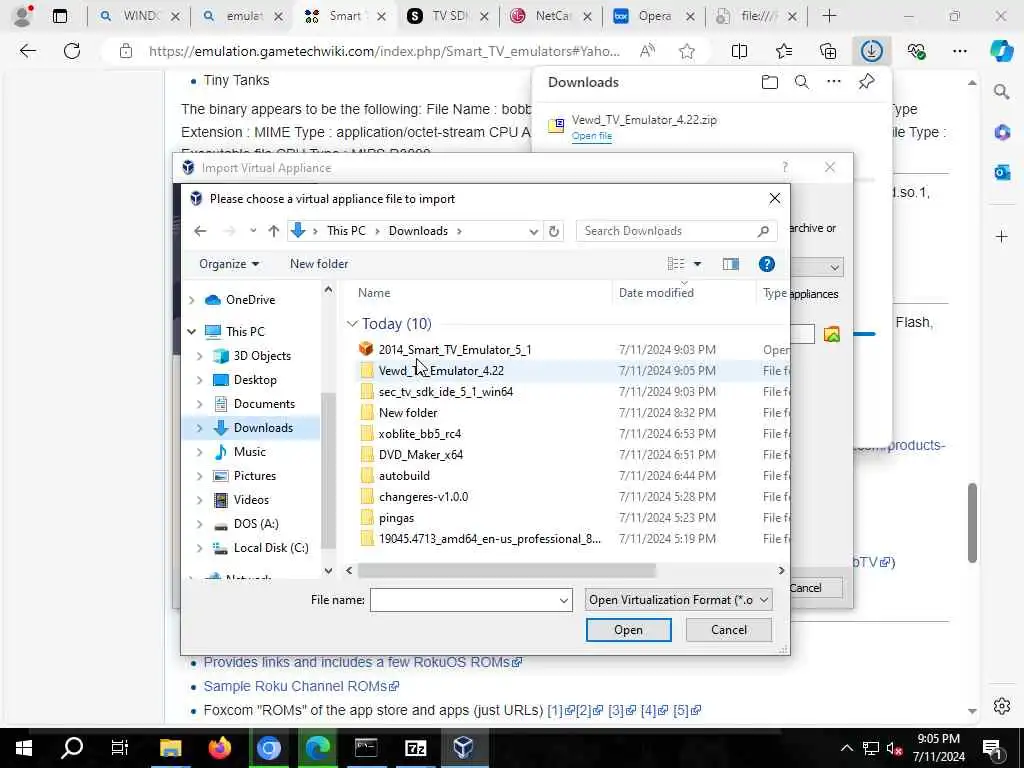
Task: Open More options in Edge Downloads panel
Action: coord(834,82)
